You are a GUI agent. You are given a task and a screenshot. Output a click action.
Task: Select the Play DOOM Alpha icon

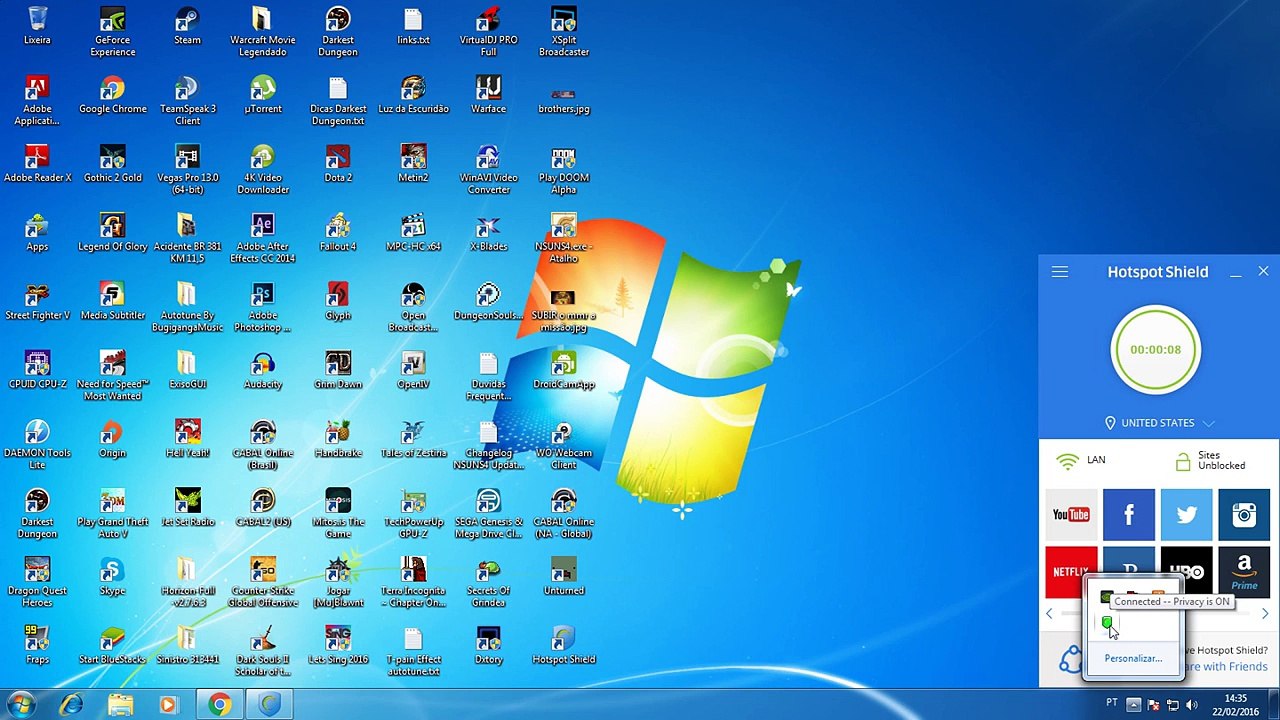click(x=563, y=169)
